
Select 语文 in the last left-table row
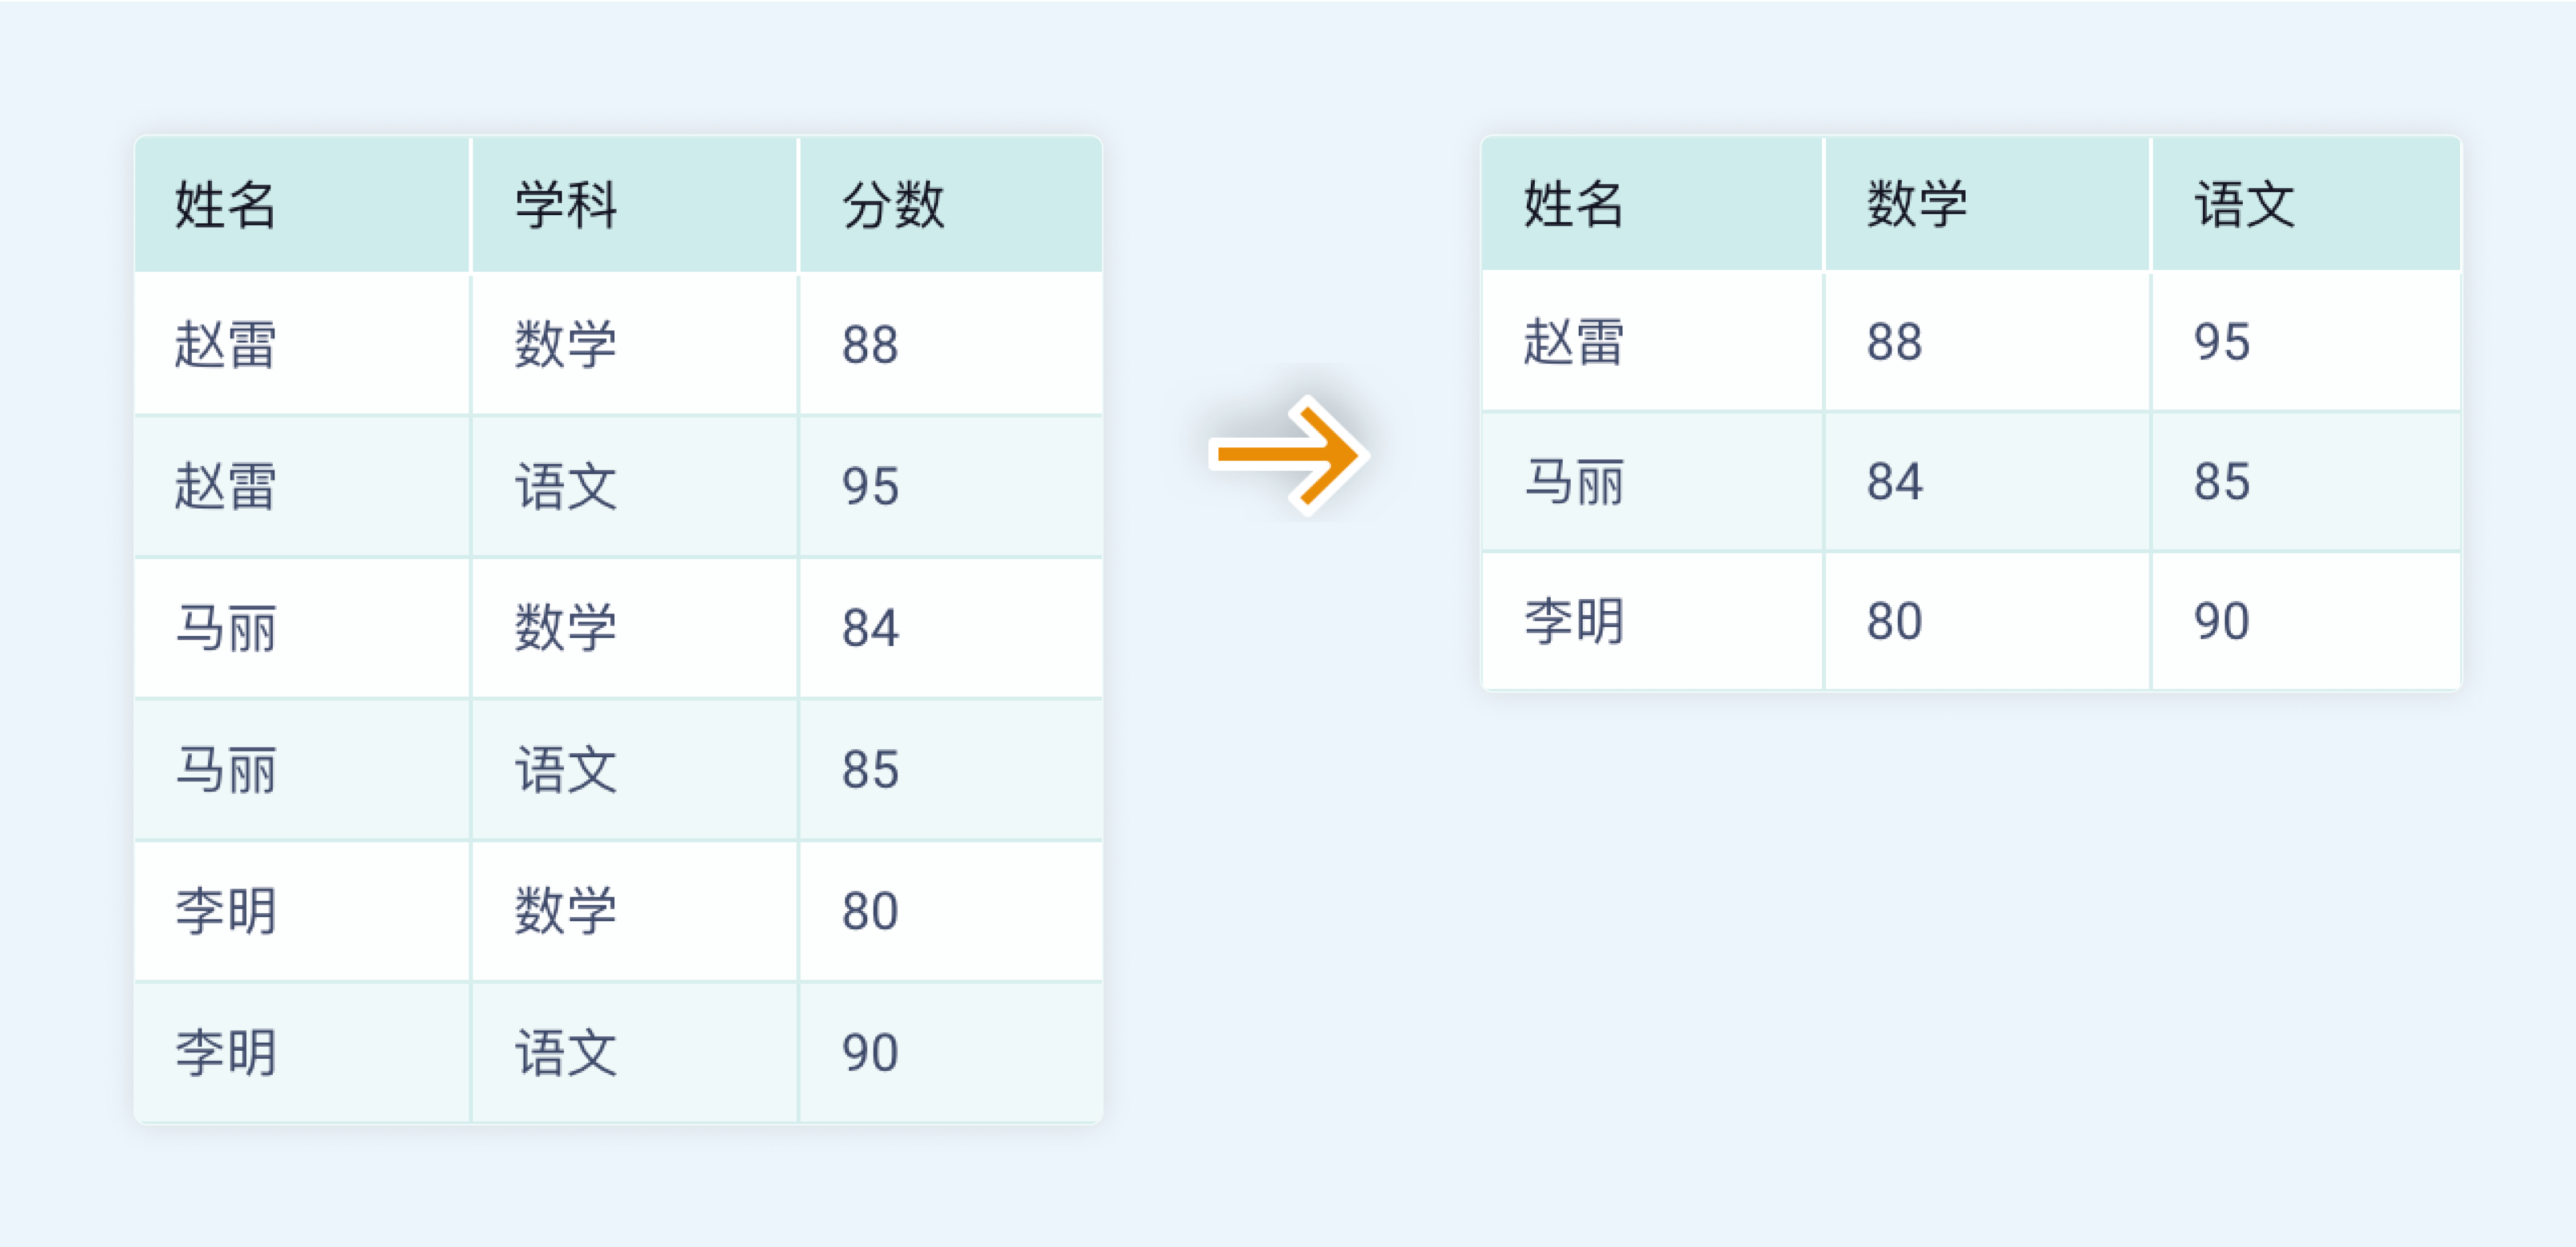pos(566,1053)
